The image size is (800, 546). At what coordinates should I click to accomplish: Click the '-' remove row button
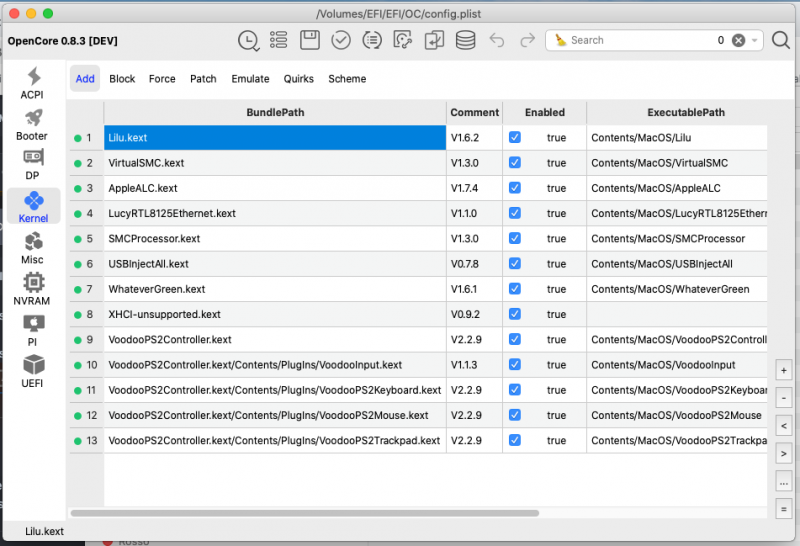pyautogui.click(x=783, y=397)
